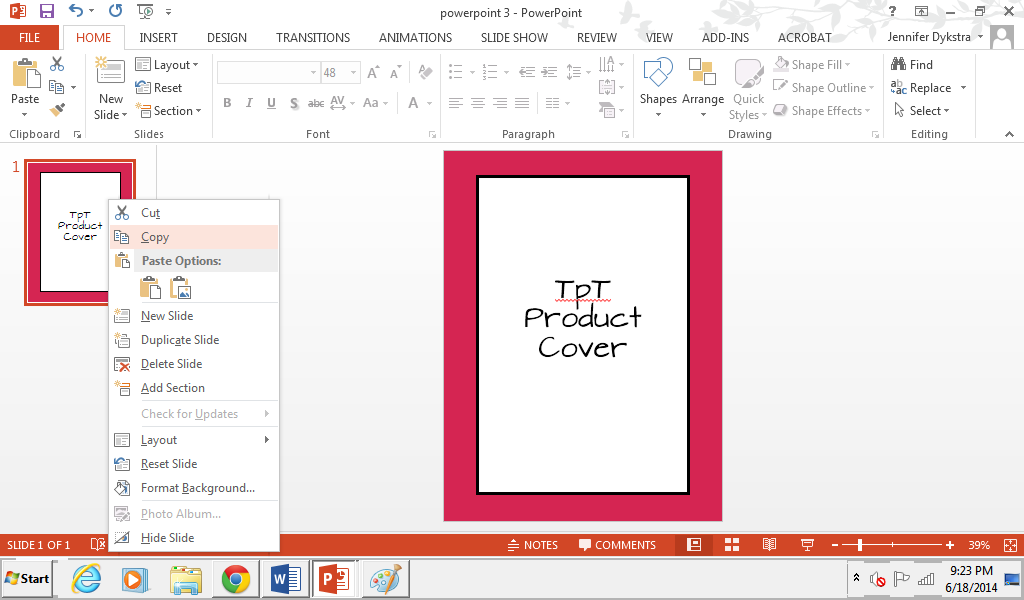Image resolution: width=1024 pixels, height=600 pixels.
Task: Toggle Bold formatting
Action: click(x=227, y=103)
